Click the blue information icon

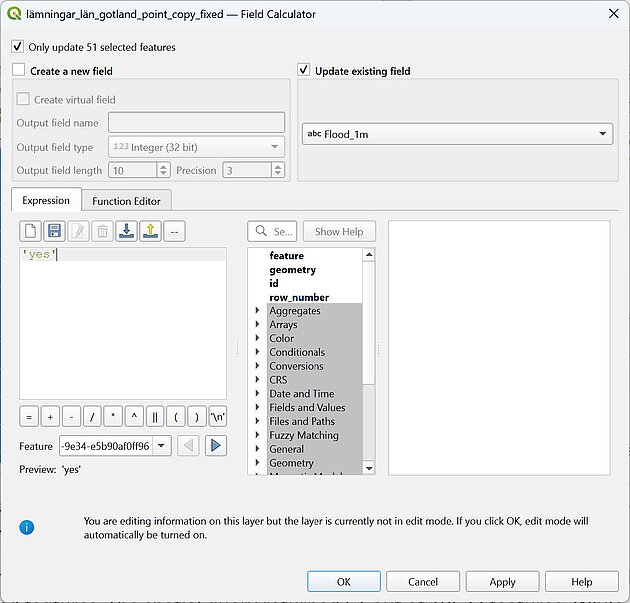[x=27, y=527]
